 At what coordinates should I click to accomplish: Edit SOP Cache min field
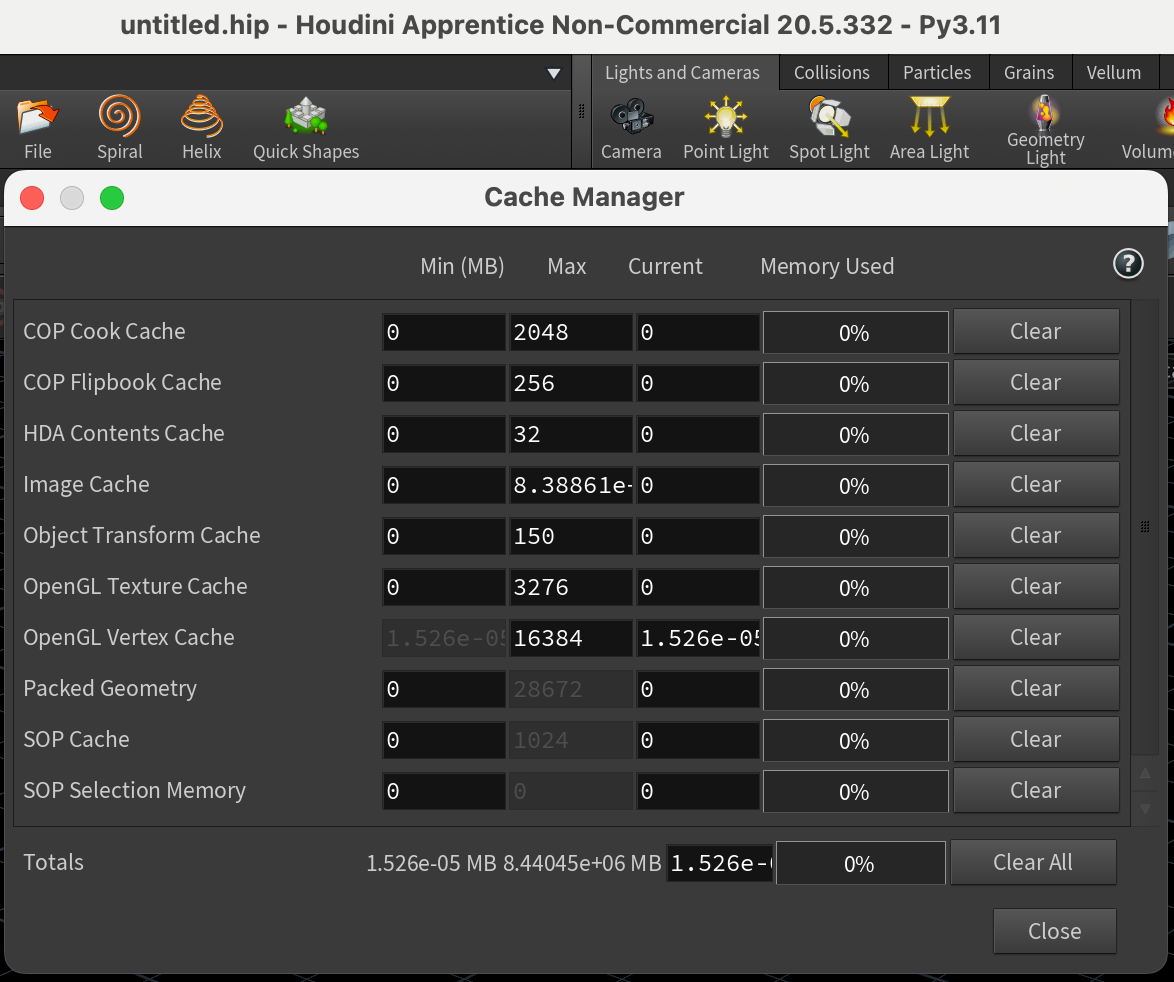click(444, 739)
